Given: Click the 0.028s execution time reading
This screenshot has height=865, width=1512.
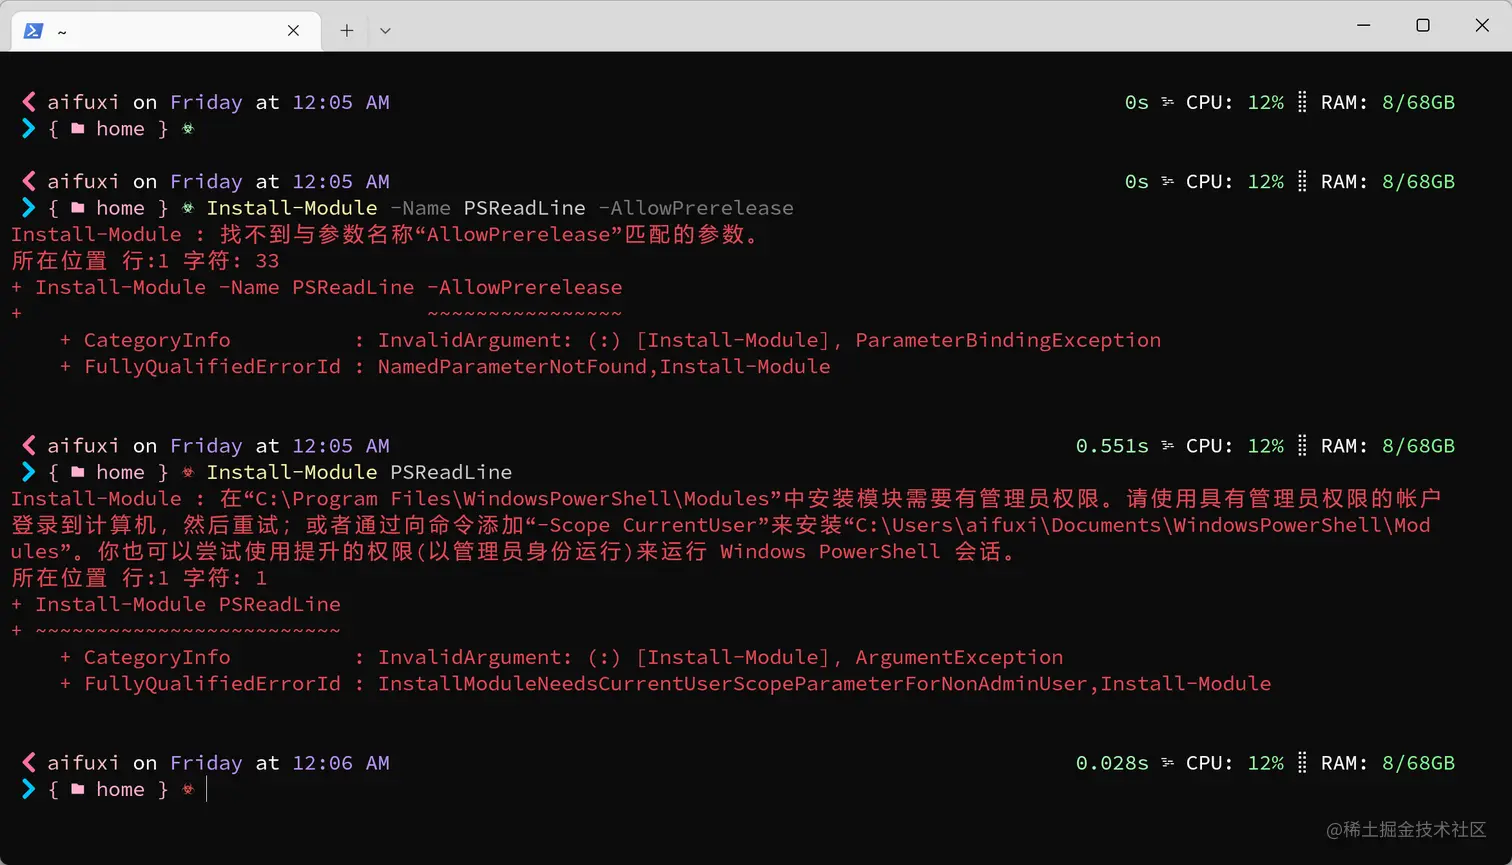Looking at the screenshot, I should point(1112,762).
